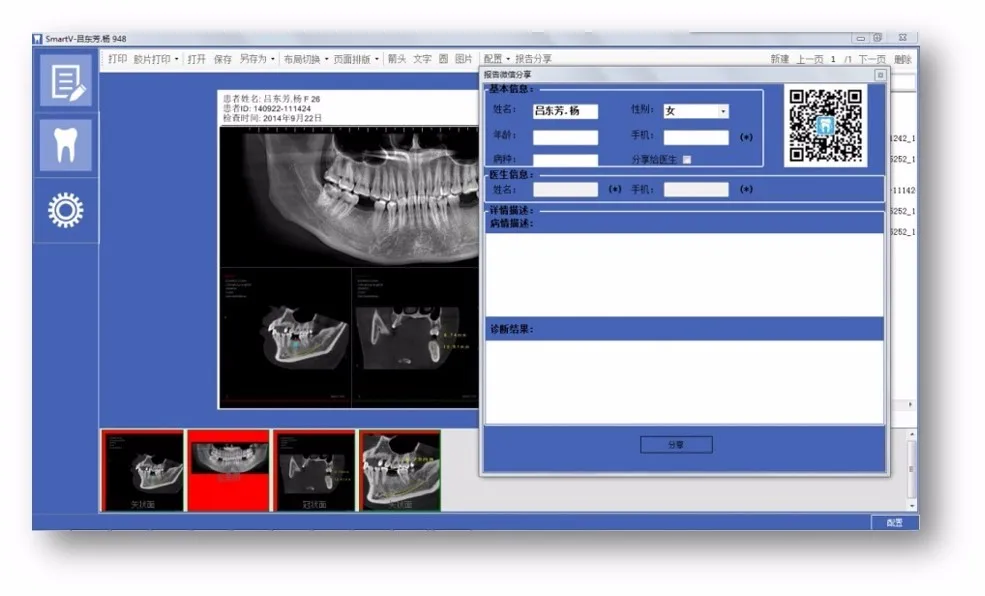Expand the 性别 gender dropdown
The height and width of the screenshot is (596, 985).
(723, 111)
